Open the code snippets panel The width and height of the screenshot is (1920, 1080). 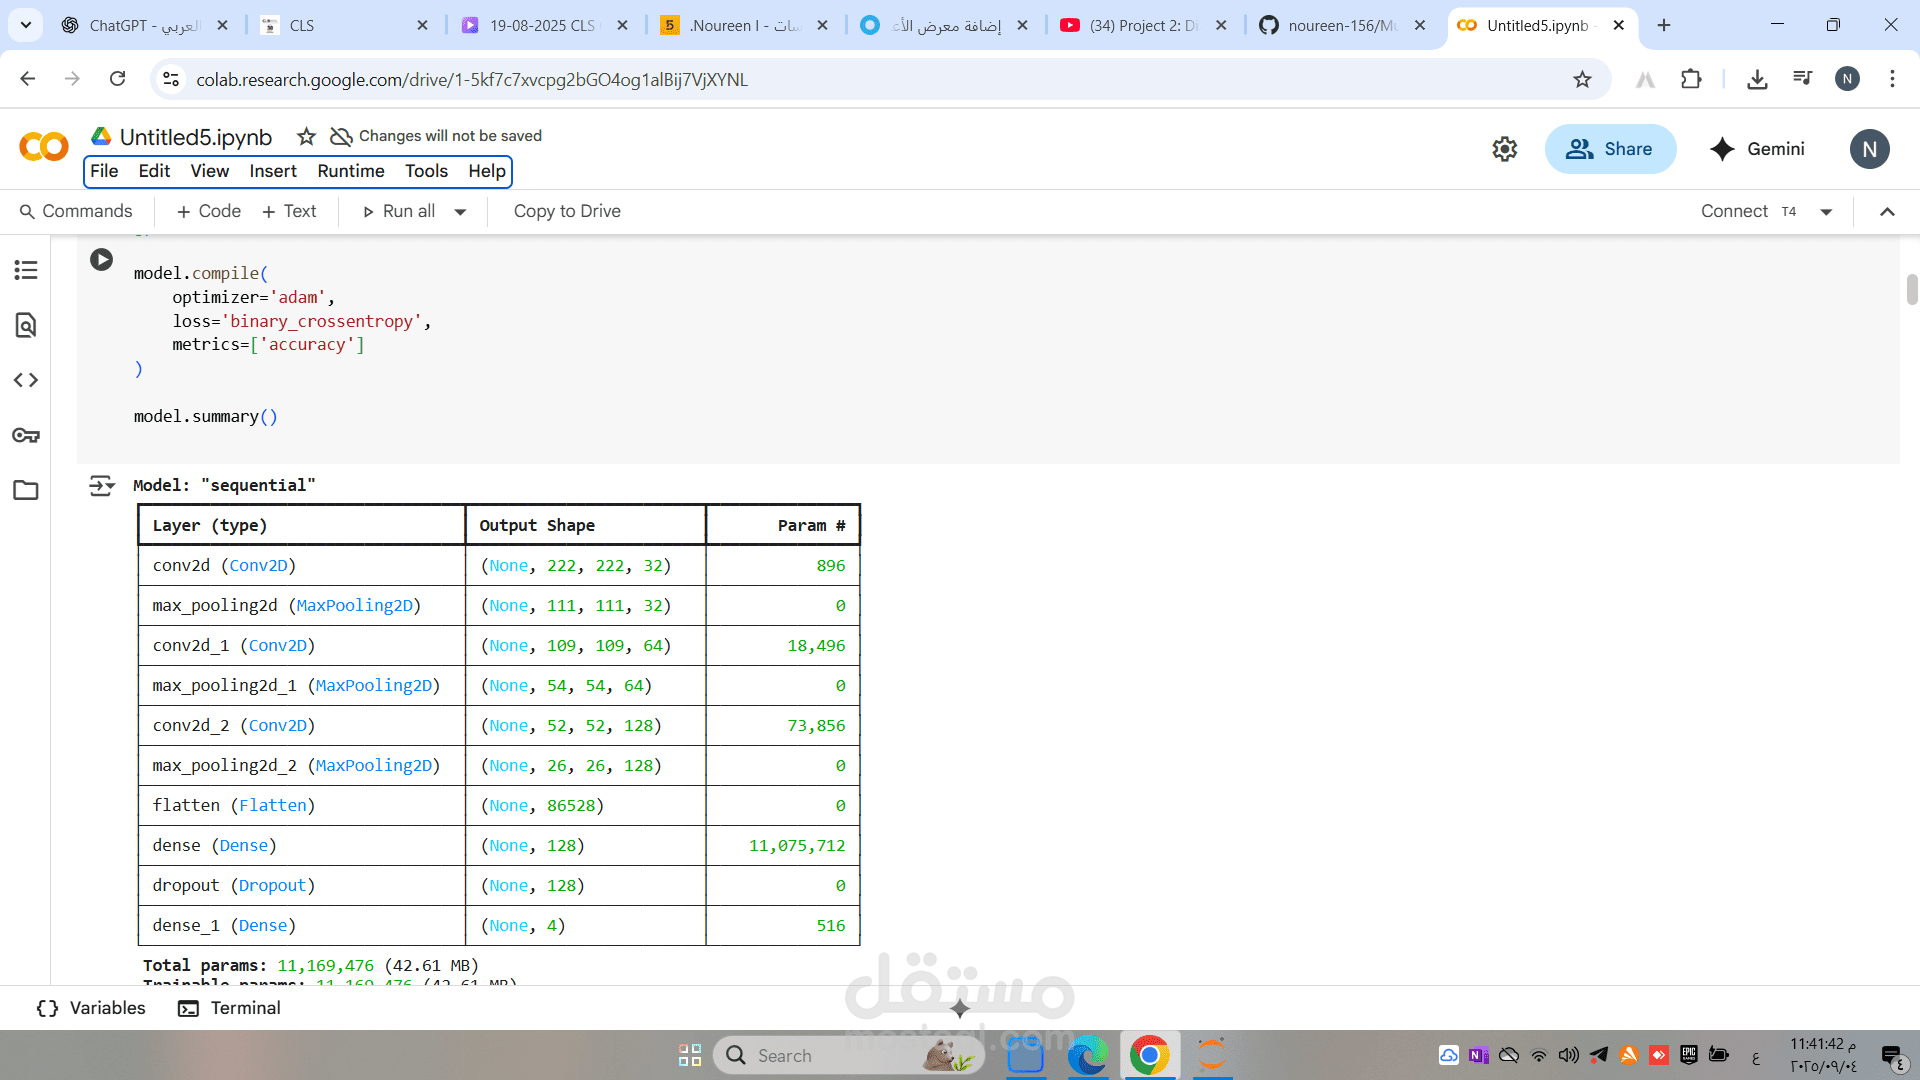pyautogui.click(x=26, y=380)
